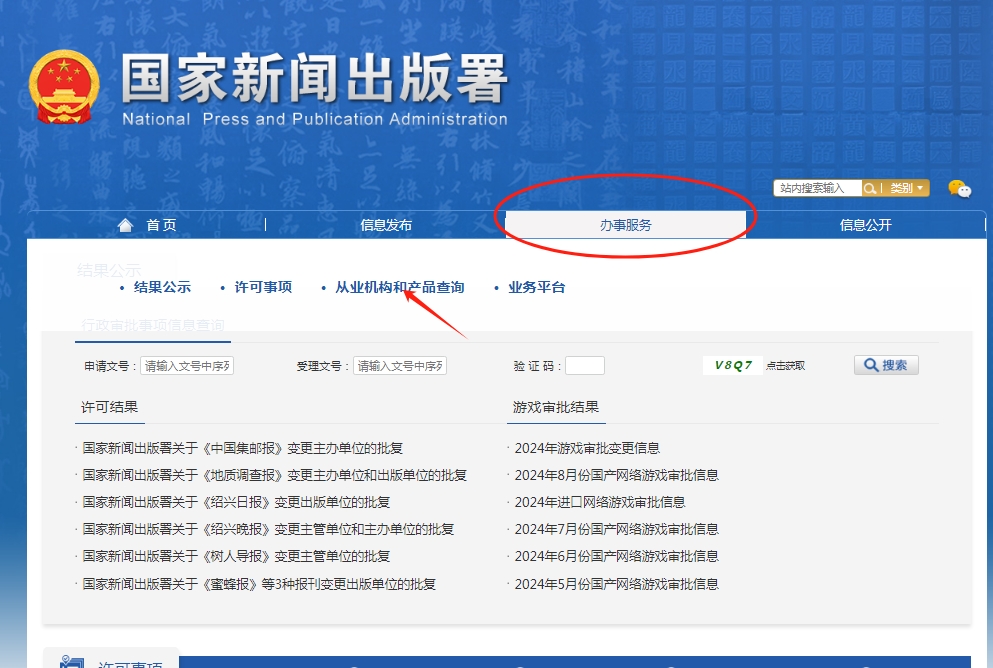
Task: Open the 信息公开 navigation tab
Action: (865, 225)
